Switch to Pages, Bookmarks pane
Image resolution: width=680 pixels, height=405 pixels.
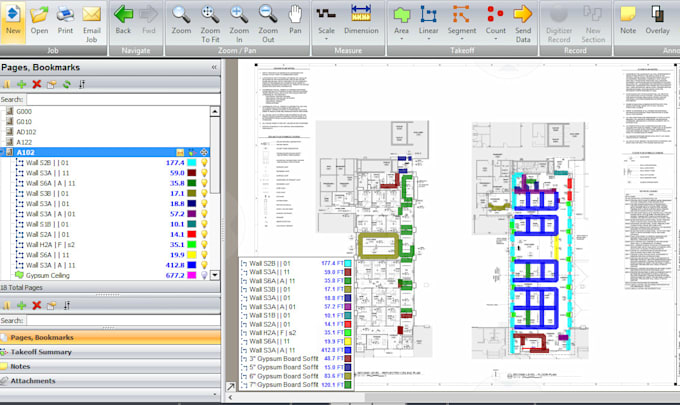click(110, 337)
